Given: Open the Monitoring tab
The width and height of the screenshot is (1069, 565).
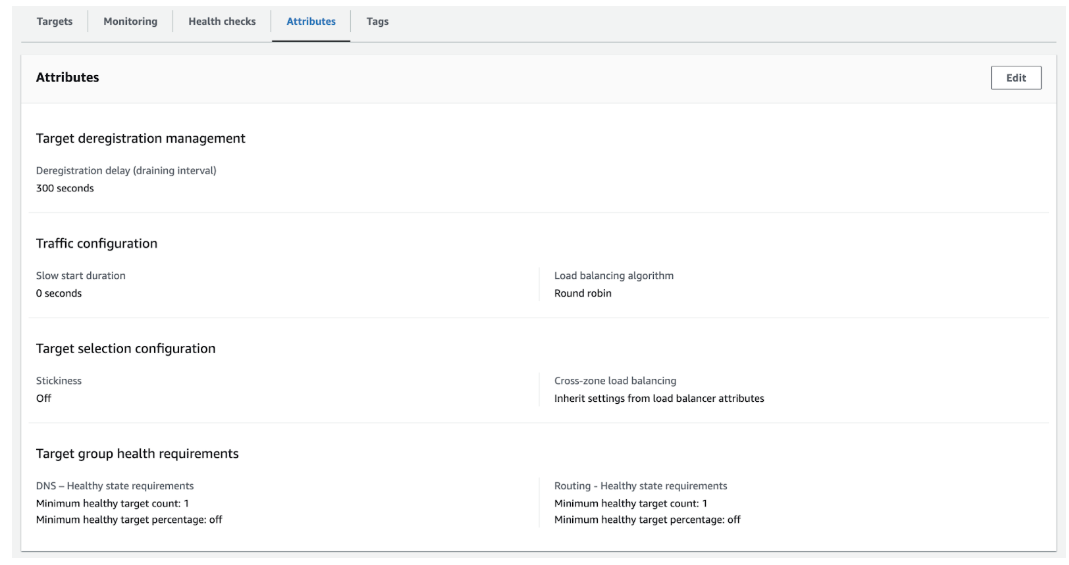Looking at the screenshot, I should click(x=130, y=21).
